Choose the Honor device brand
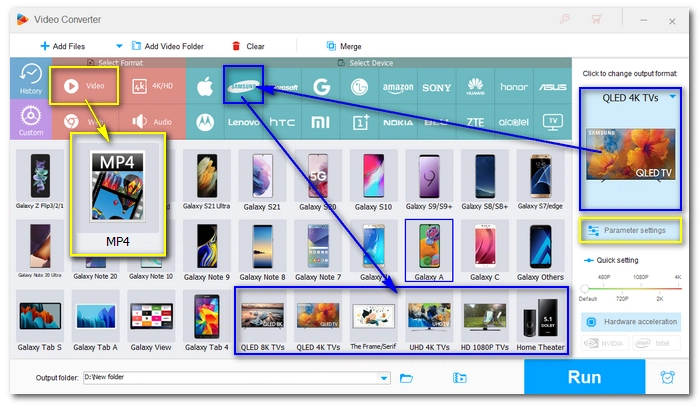Screen dimensions: 700x405 [x=514, y=87]
